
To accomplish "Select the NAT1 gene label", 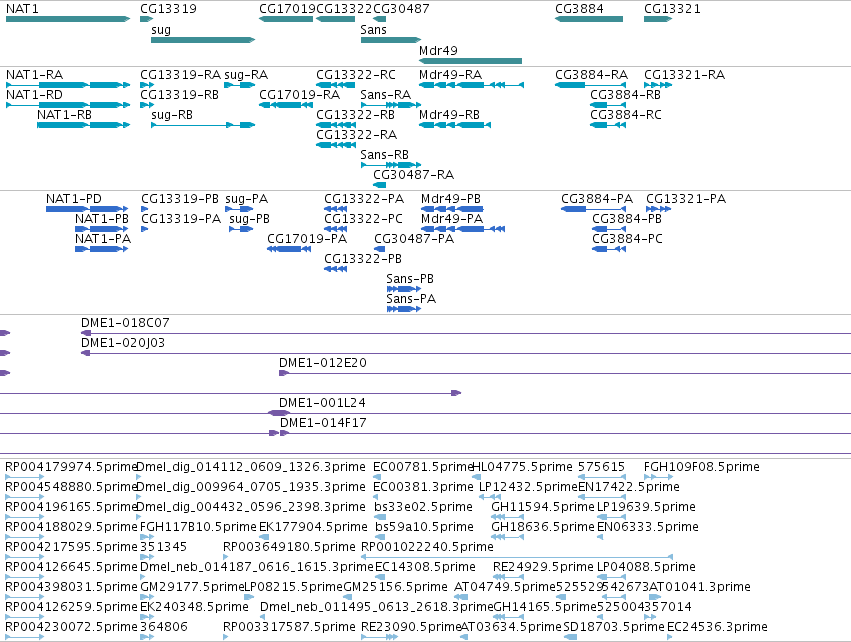I will coord(22,9).
